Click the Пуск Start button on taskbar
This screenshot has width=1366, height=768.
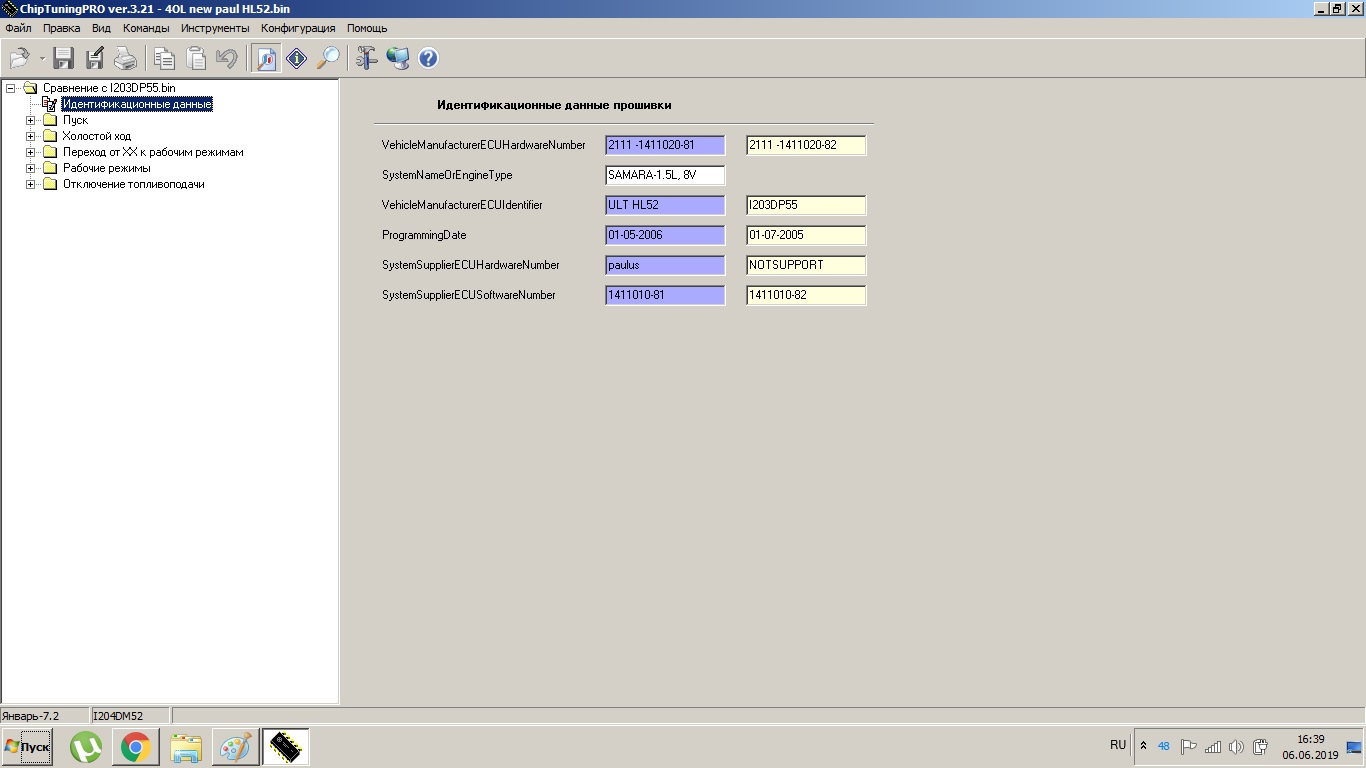point(27,747)
